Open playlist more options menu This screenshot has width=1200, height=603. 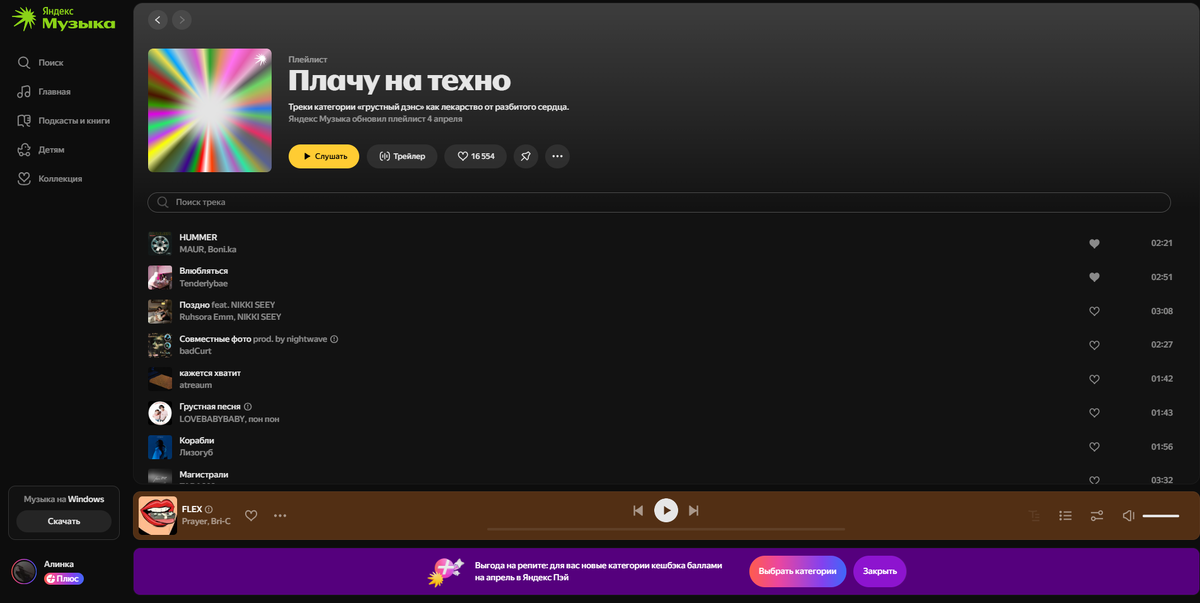coord(558,156)
